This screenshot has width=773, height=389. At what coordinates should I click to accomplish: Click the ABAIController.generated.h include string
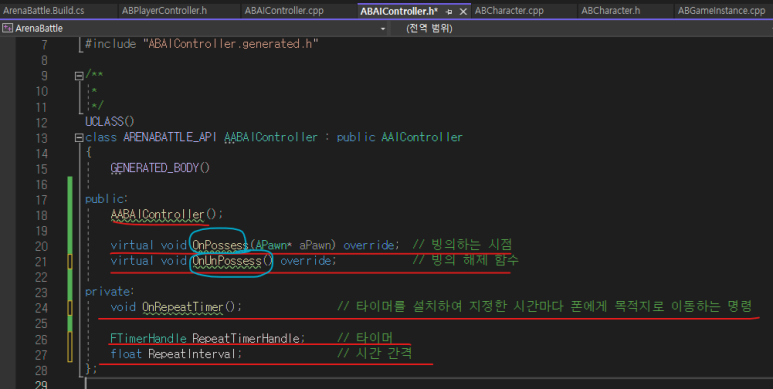231,44
